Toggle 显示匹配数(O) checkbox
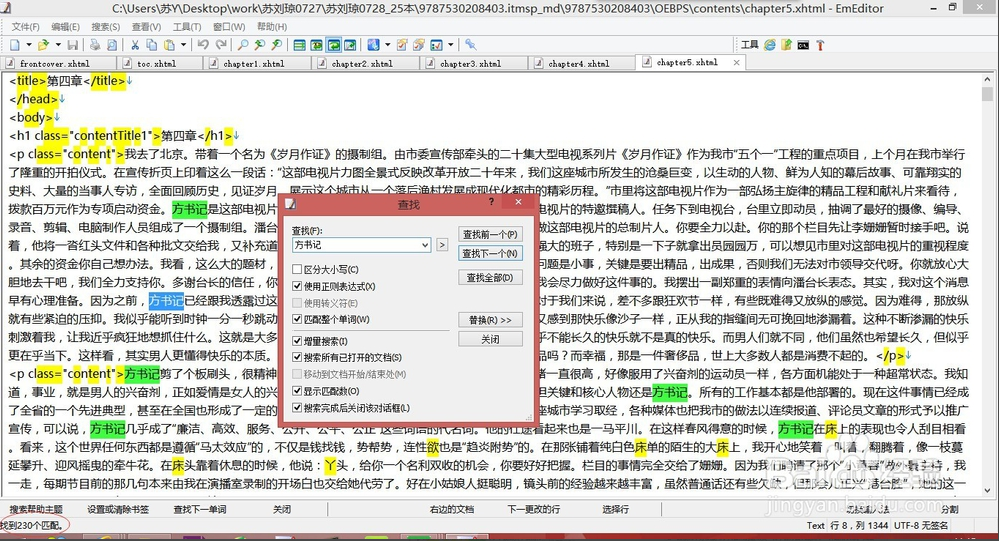The image size is (999, 541). coord(297,391)
